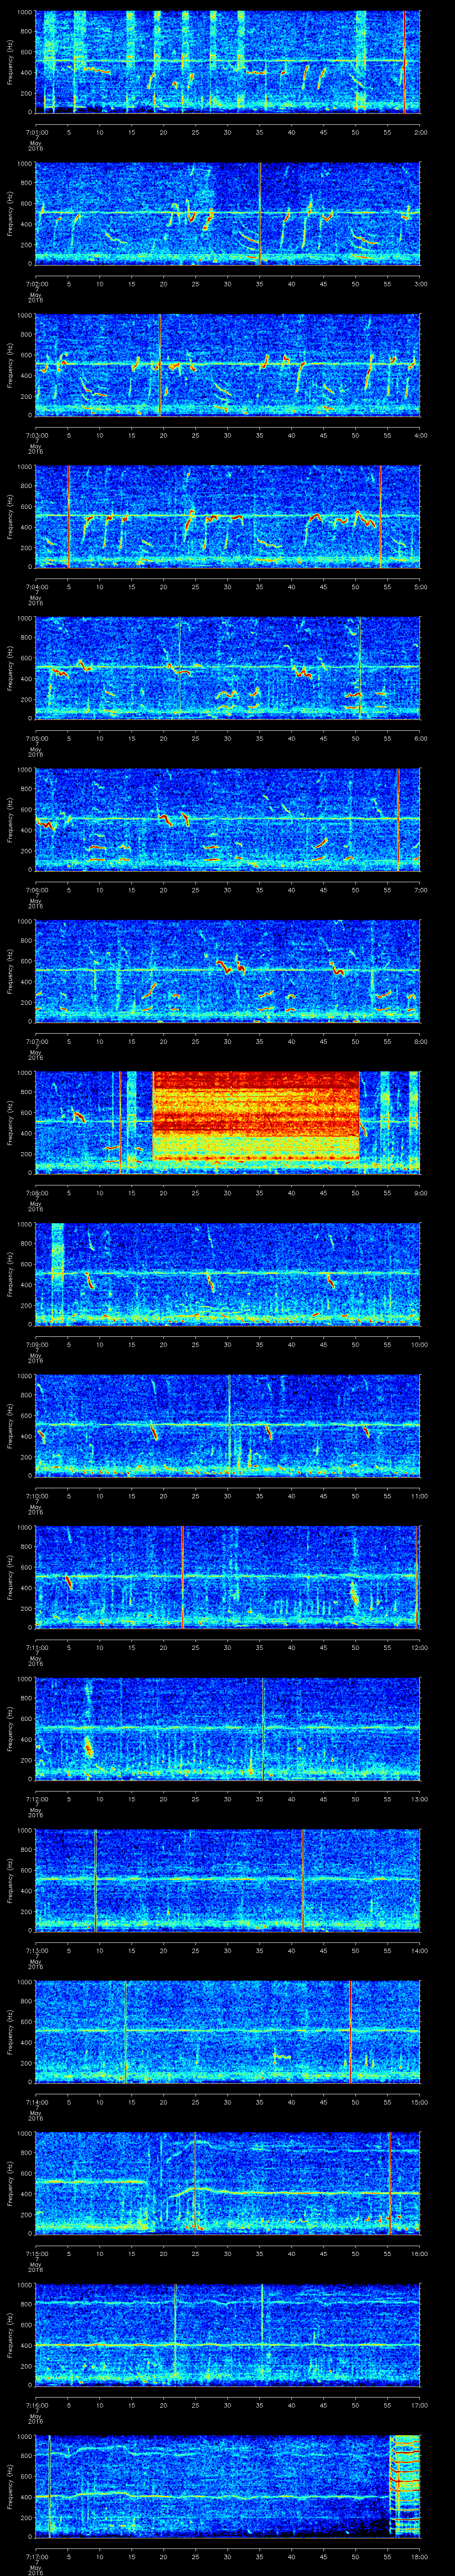The height and width of the screenshot is (2576, 455).
Task: Click the 9:00 end time label
Action: (x=420, y=1192)
